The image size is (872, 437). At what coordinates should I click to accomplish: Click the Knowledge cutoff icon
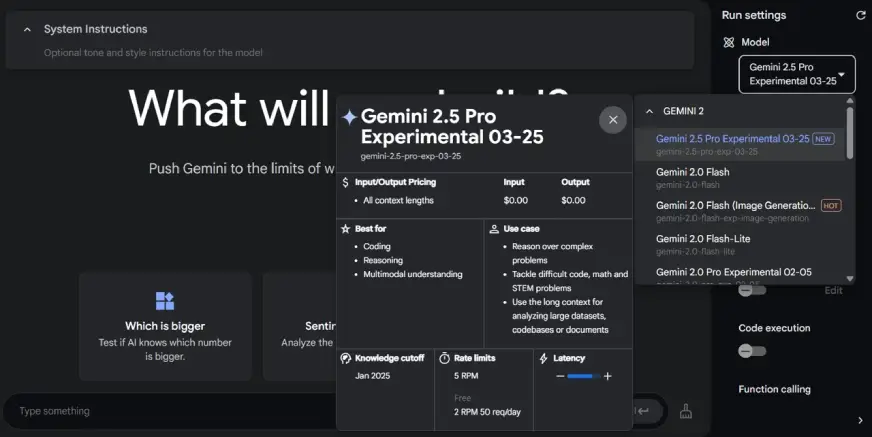(x=346, y=358)
